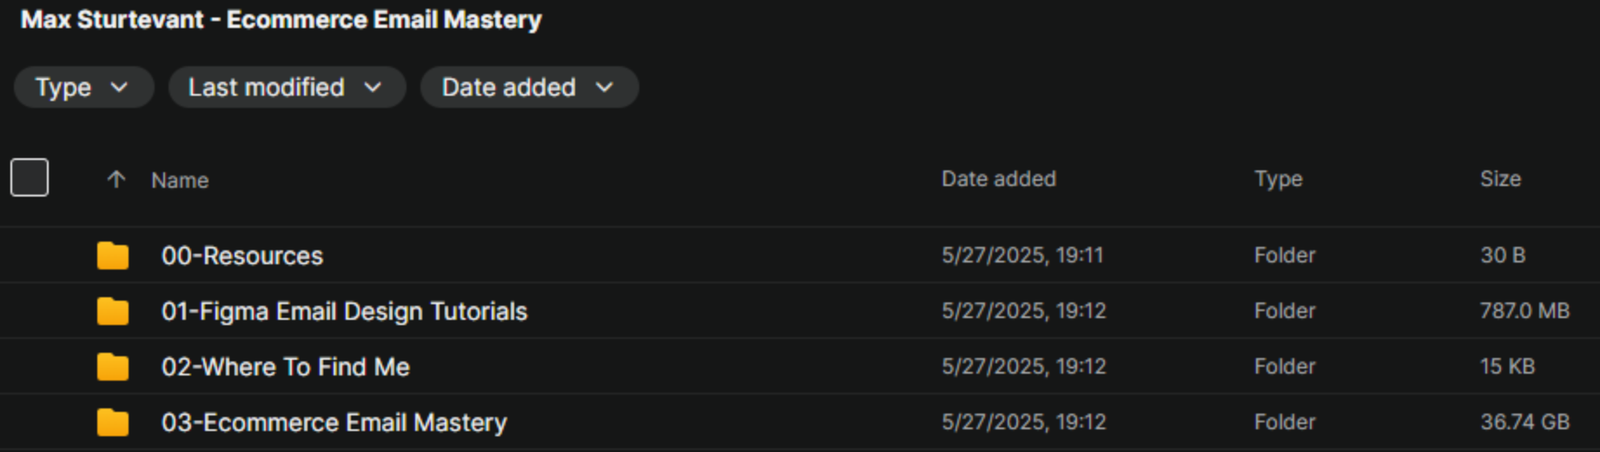This screenshot has height=452, width=1600.
Task: Expand the Last modified filter
Action: (x=286, y=88)
